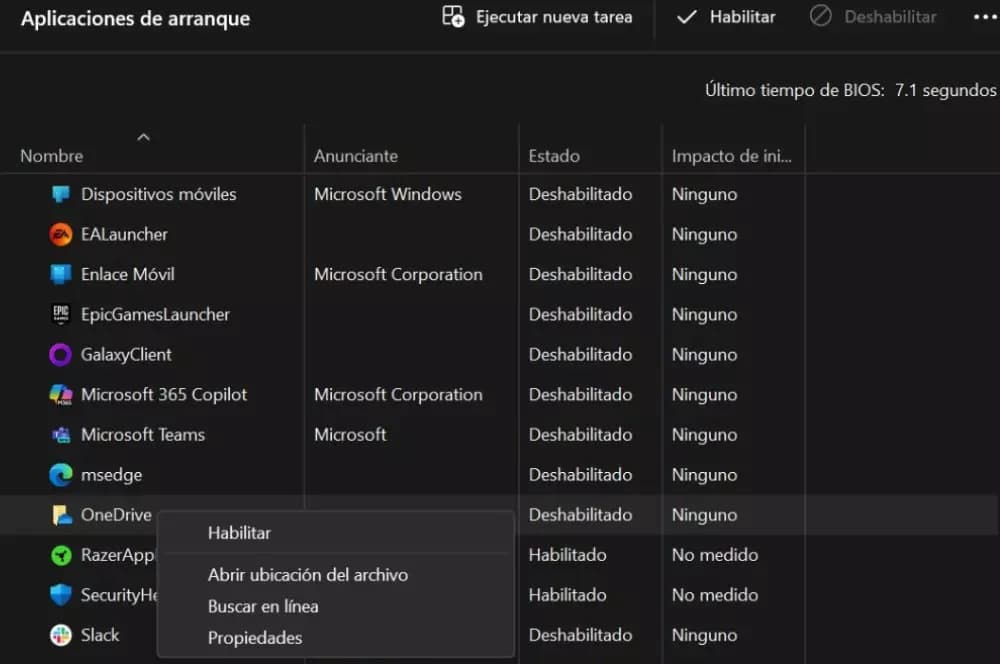Click the Enlace Móvil icon
Screen dimensions: 1000x664
tap(61, 275)
